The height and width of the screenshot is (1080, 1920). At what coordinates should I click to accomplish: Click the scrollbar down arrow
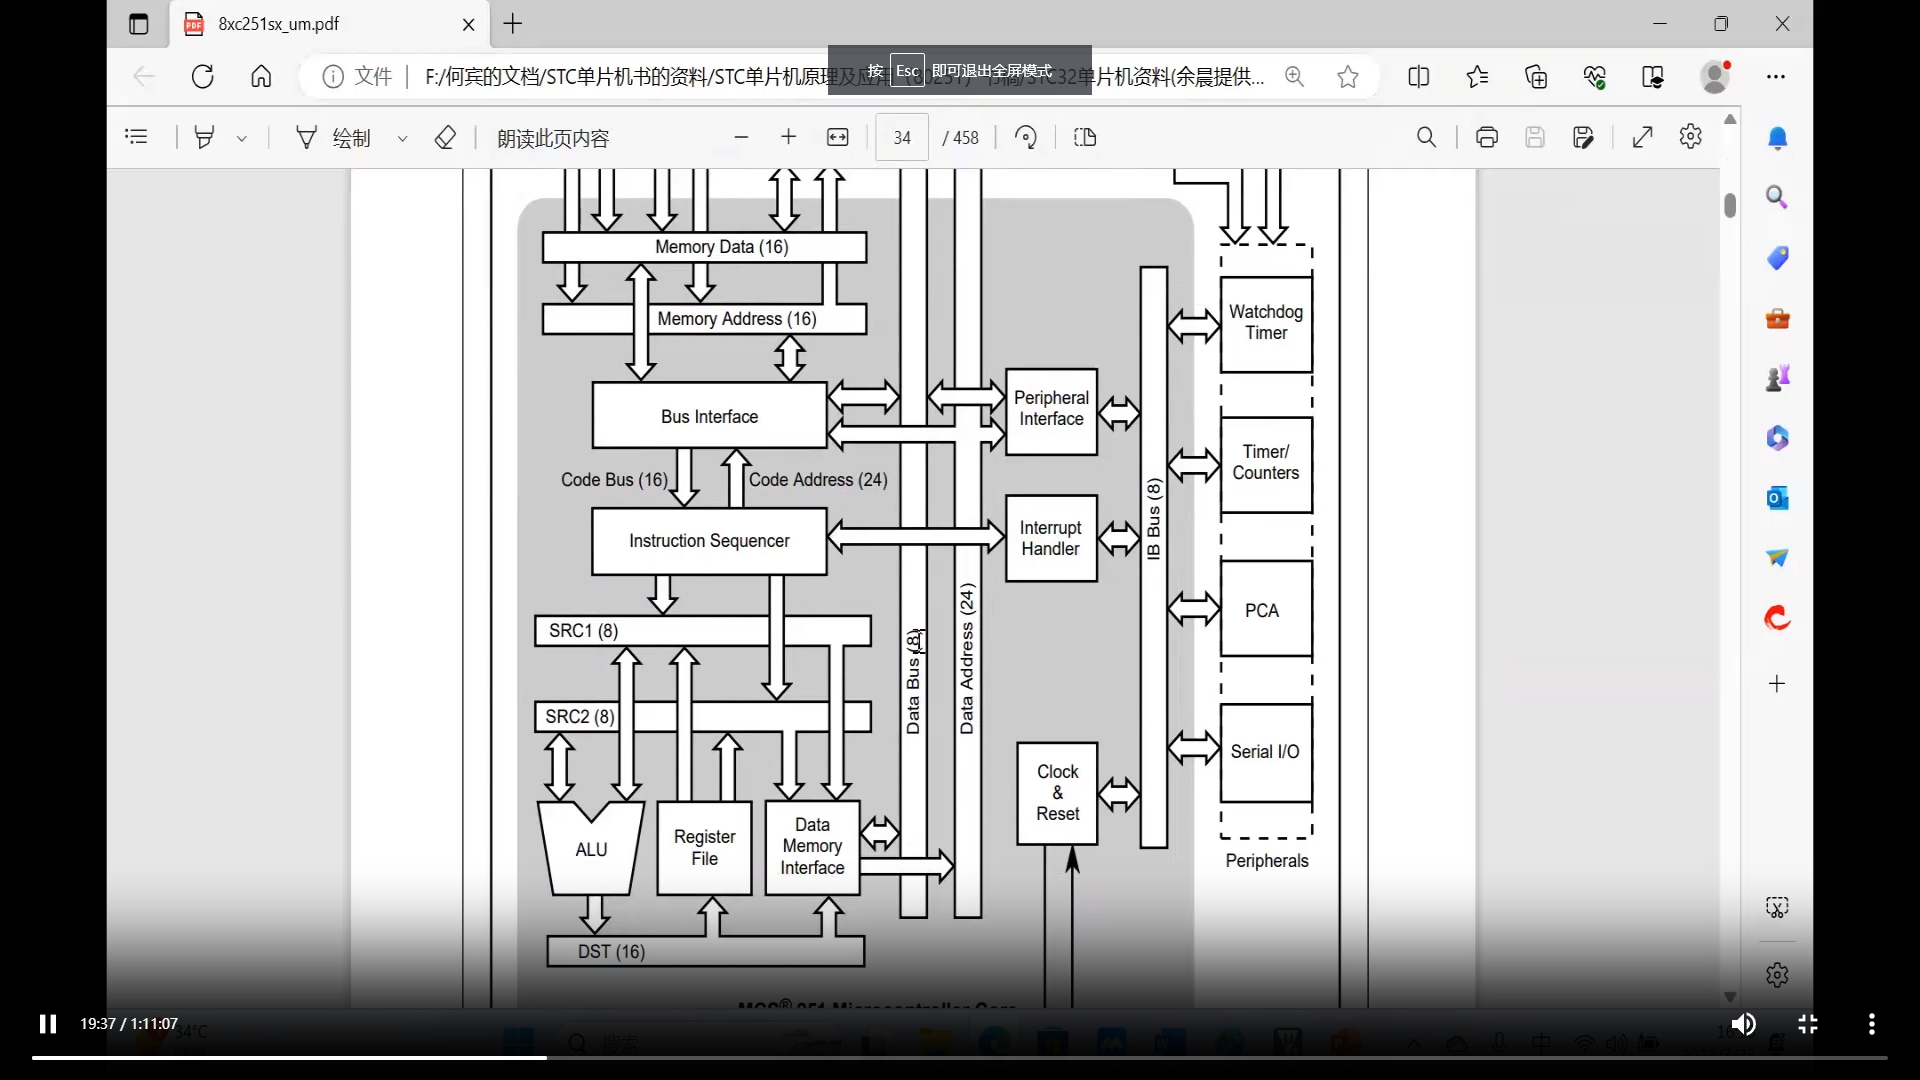(1730, 997)
